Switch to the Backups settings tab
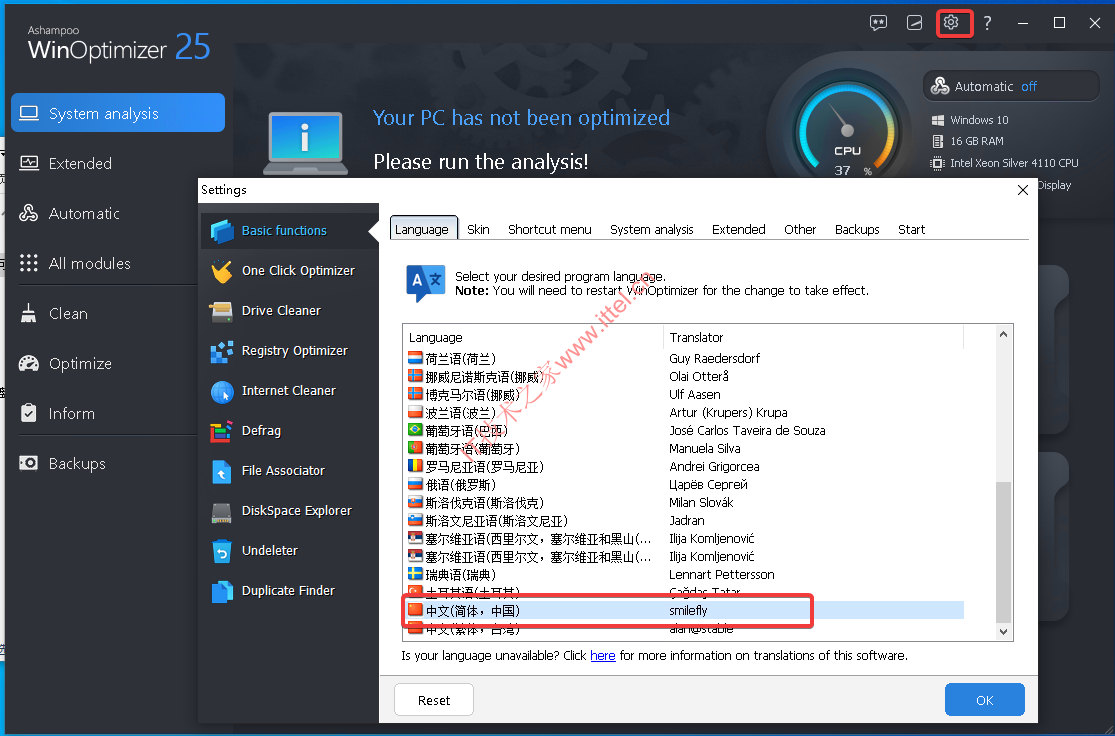 [x=857, y=229]
